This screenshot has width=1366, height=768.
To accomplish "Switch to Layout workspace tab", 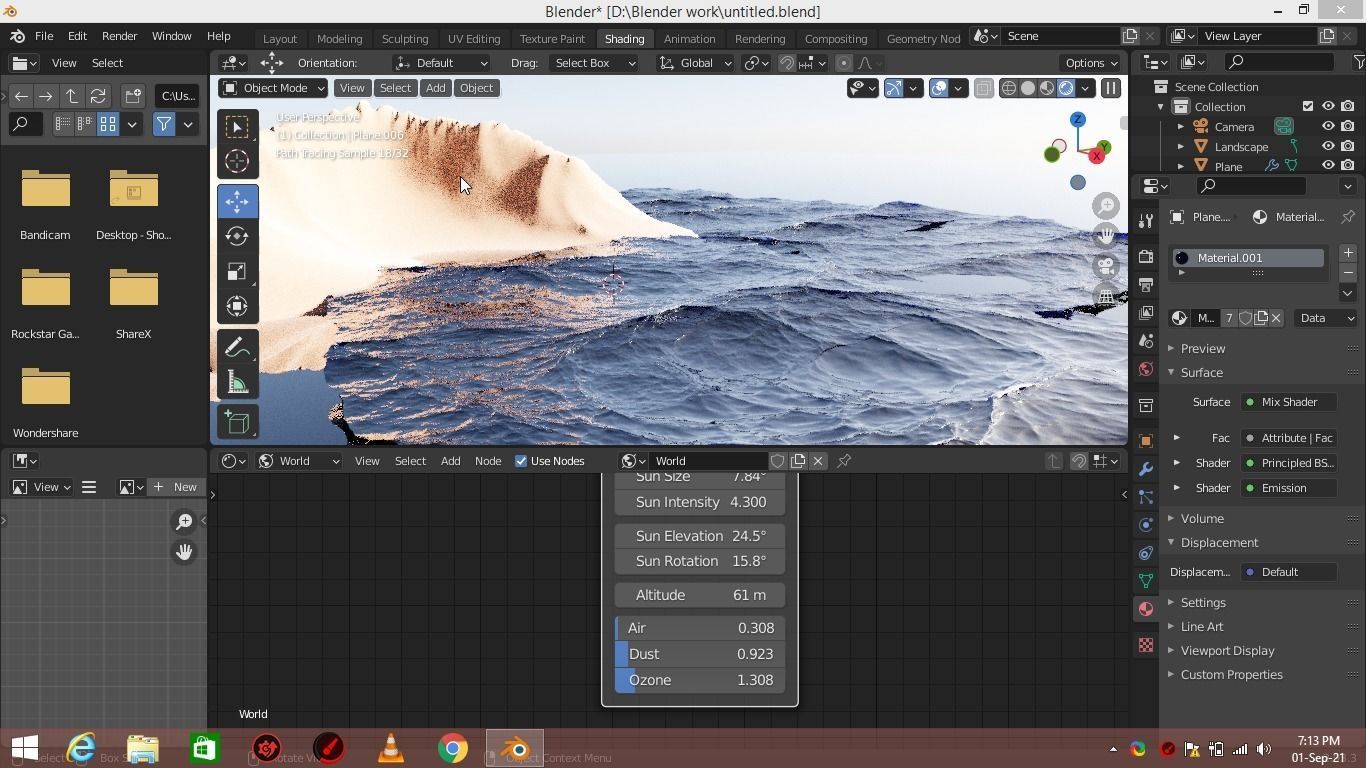I will point(280,38).
